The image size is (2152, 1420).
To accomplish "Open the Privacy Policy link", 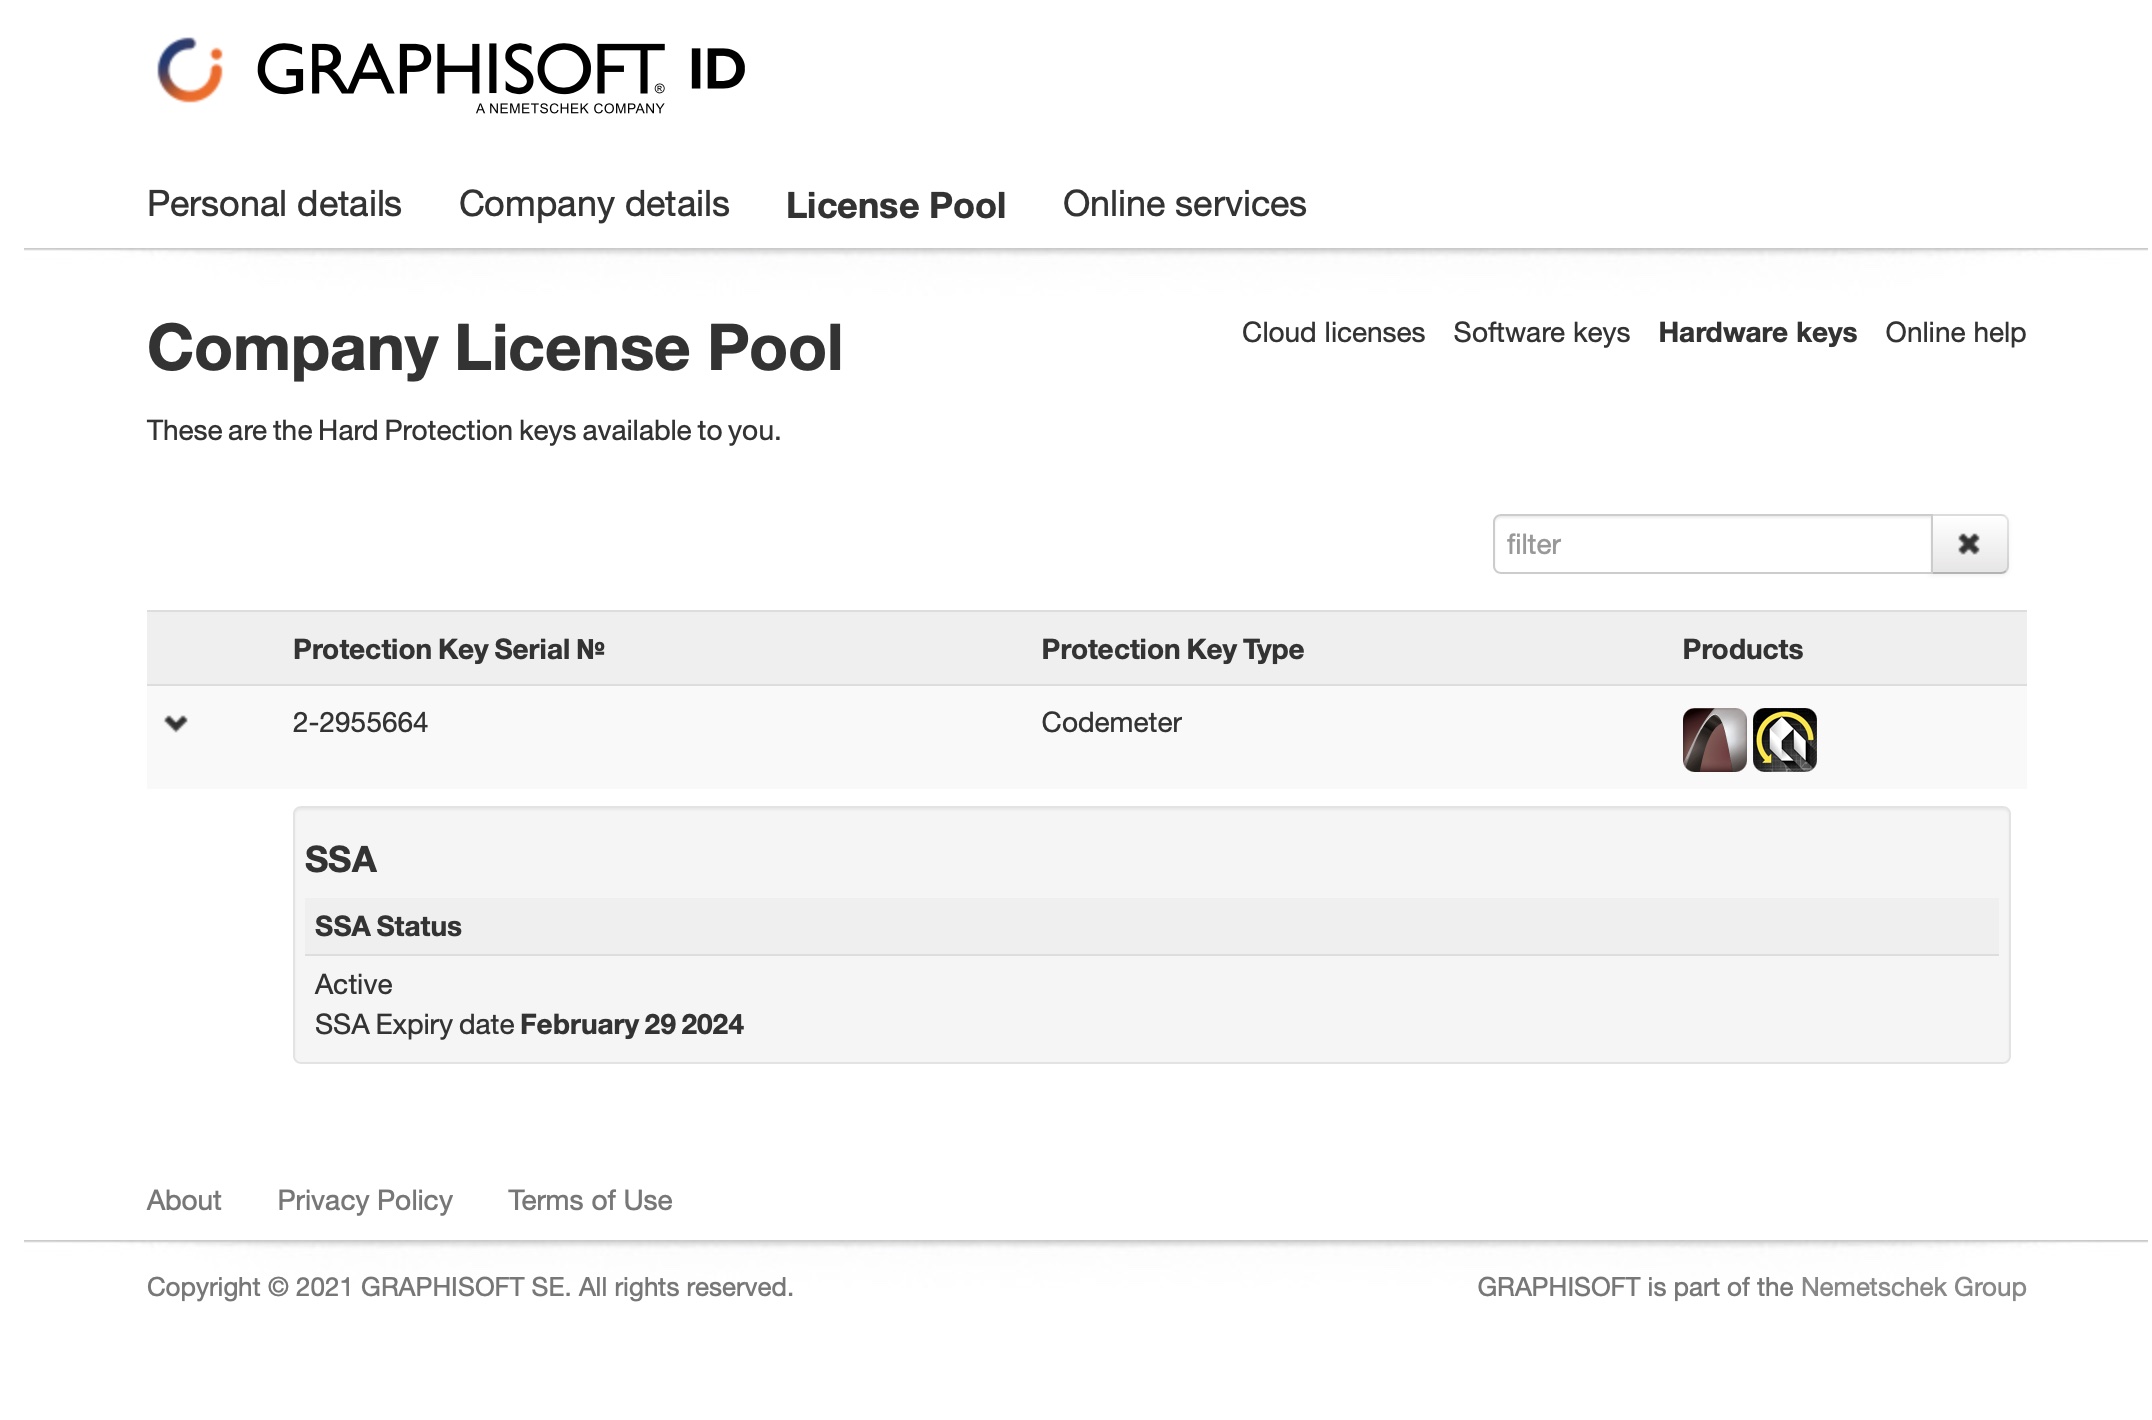I will point(365,1200).
